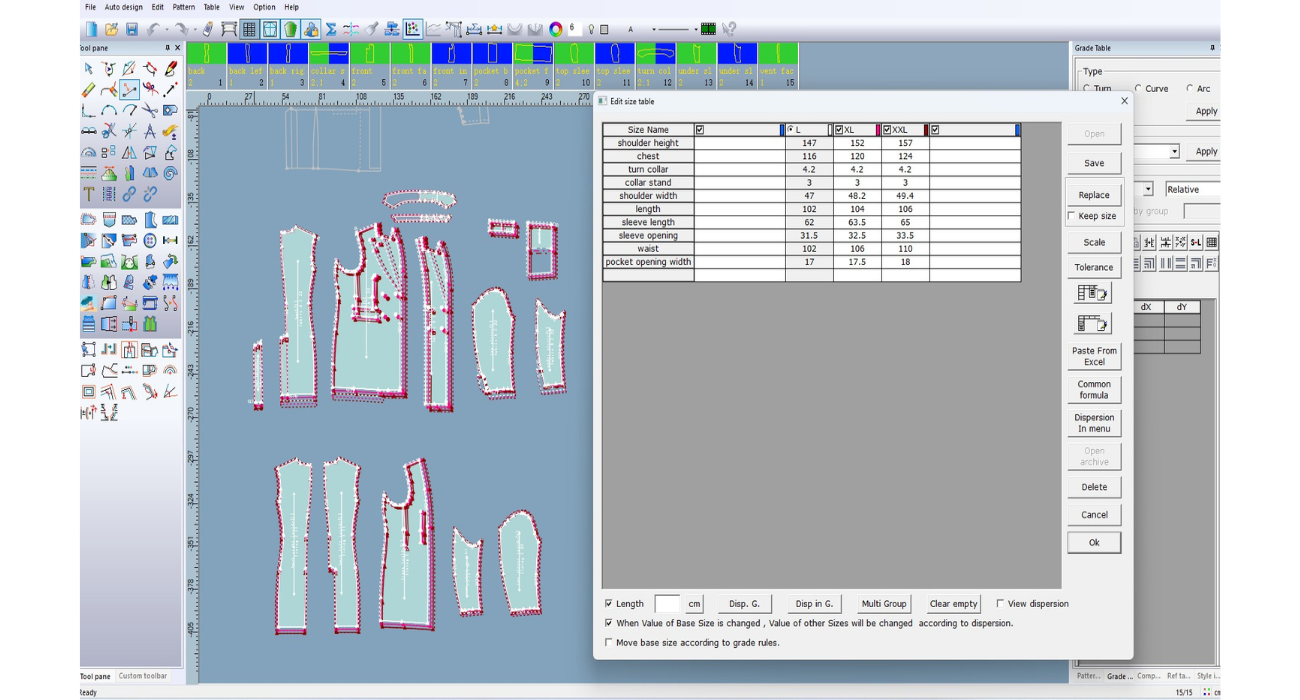
Task: Click the Common formula button
Action: click(1094, 389)
